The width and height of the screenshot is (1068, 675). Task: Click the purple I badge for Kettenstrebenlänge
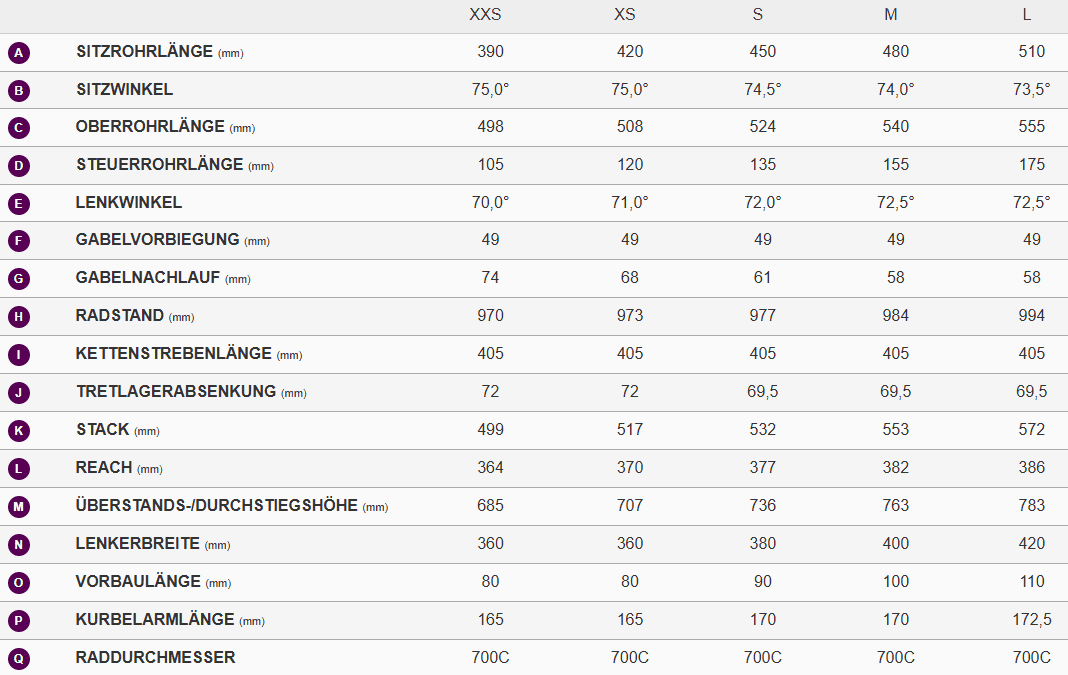coord(19,355)
